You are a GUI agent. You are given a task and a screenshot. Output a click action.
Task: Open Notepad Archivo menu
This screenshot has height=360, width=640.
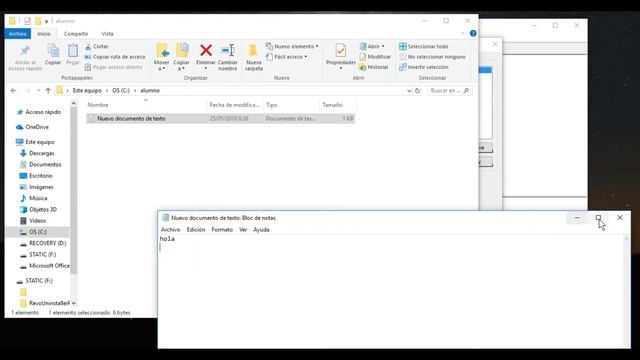point(170,230)
